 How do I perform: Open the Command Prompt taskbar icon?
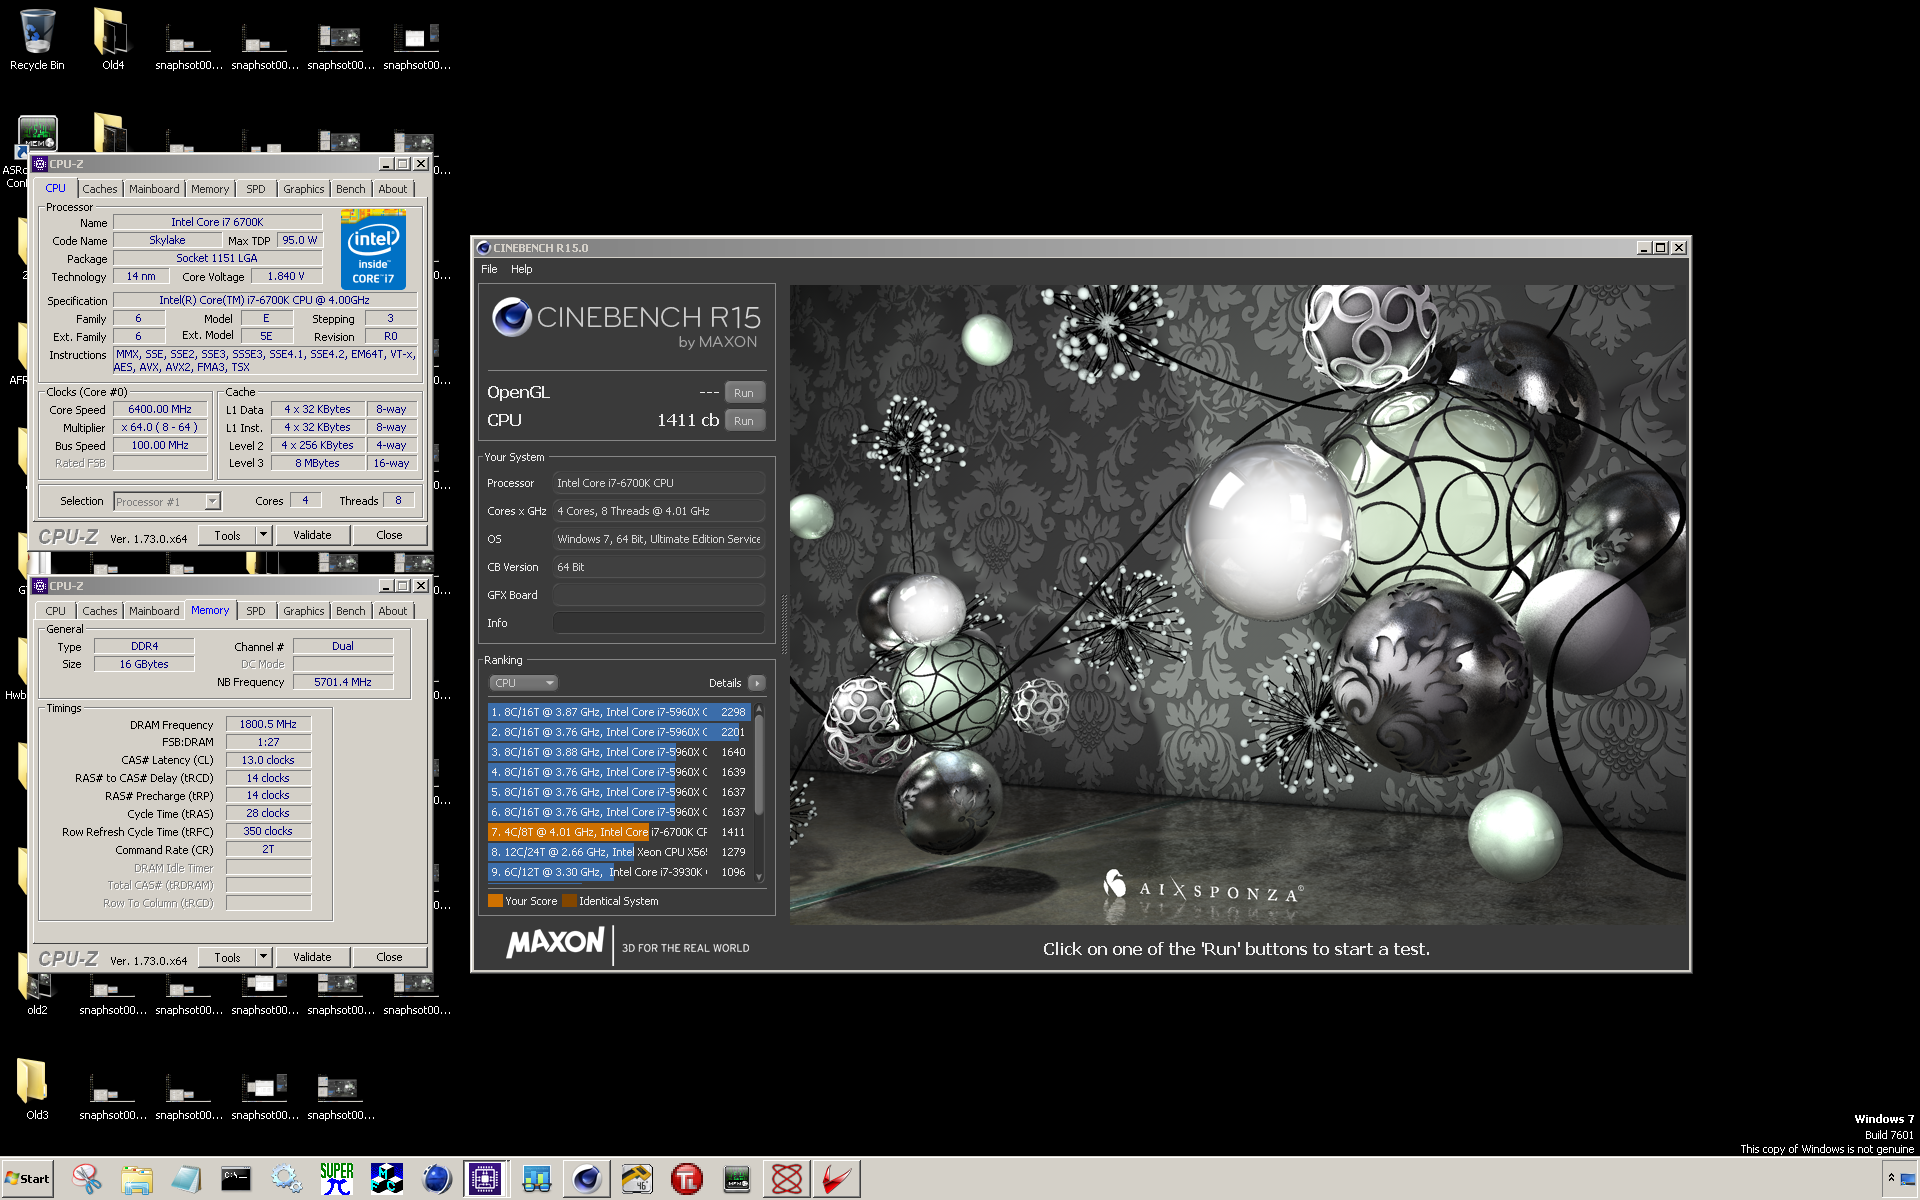[237, 1179]
